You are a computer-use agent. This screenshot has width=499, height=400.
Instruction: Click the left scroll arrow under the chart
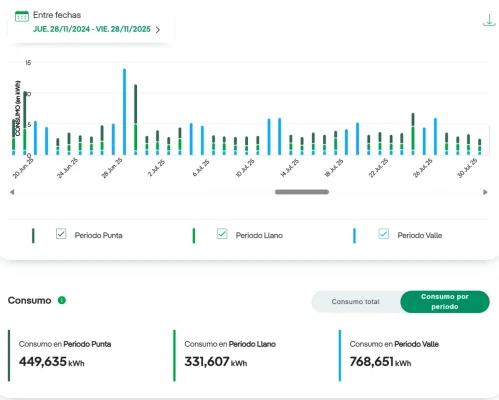pyautogui.click(x=12, y=192)
